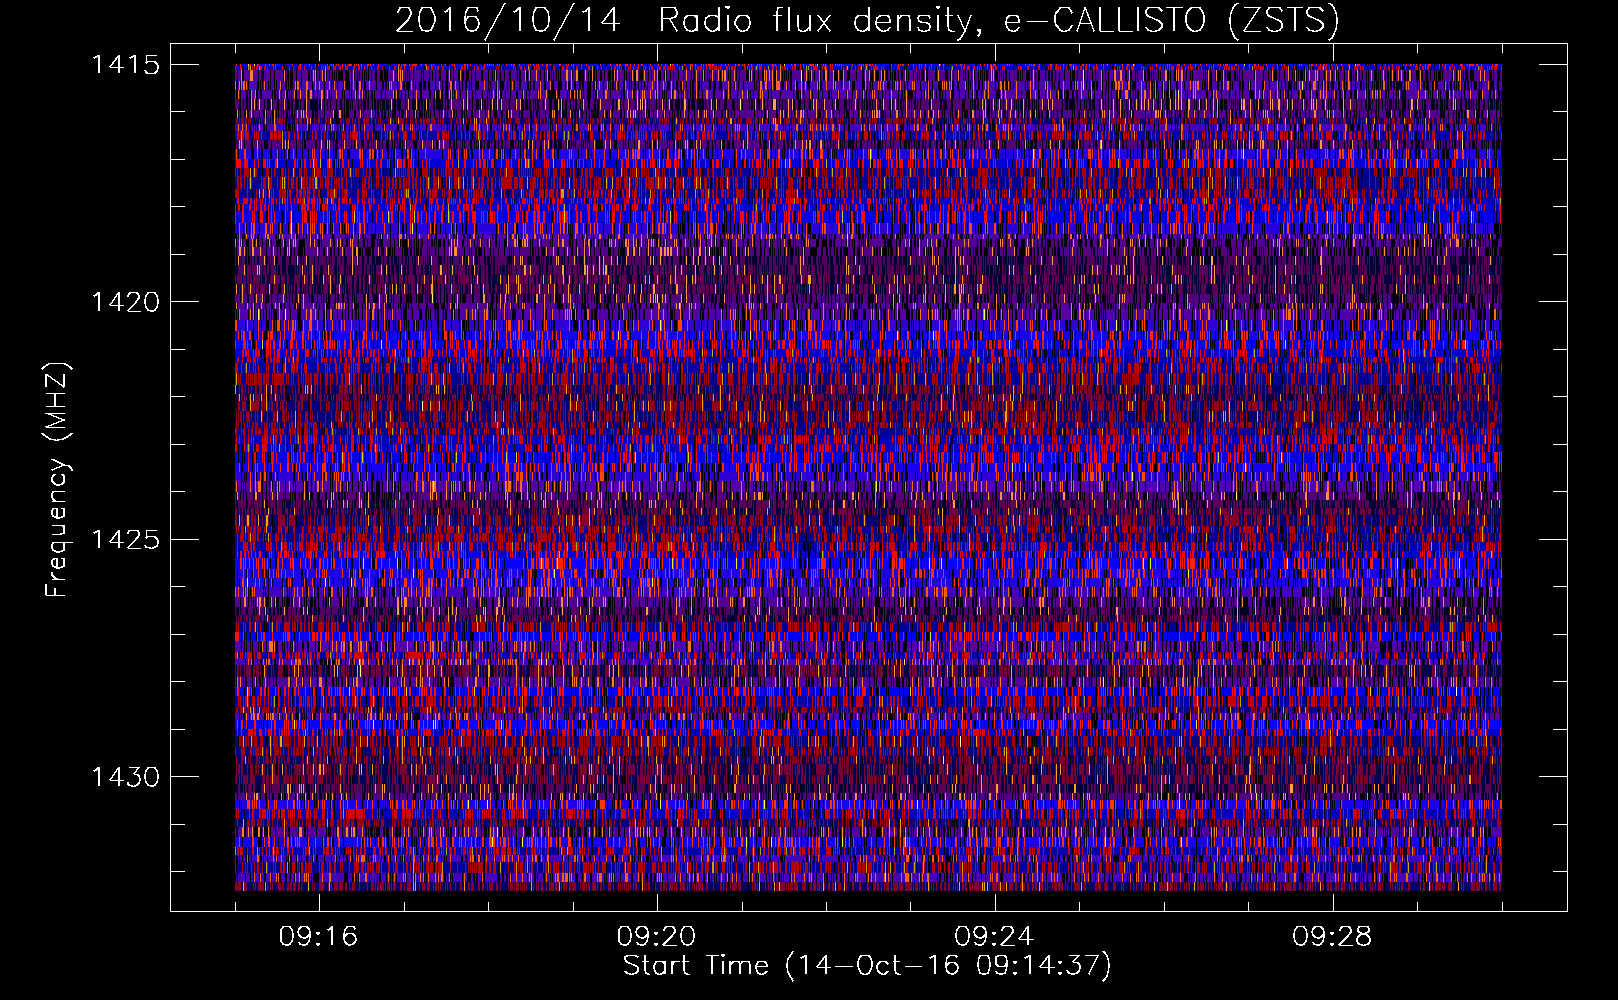Click the 1415 frequency tick label

coord(125,65)
